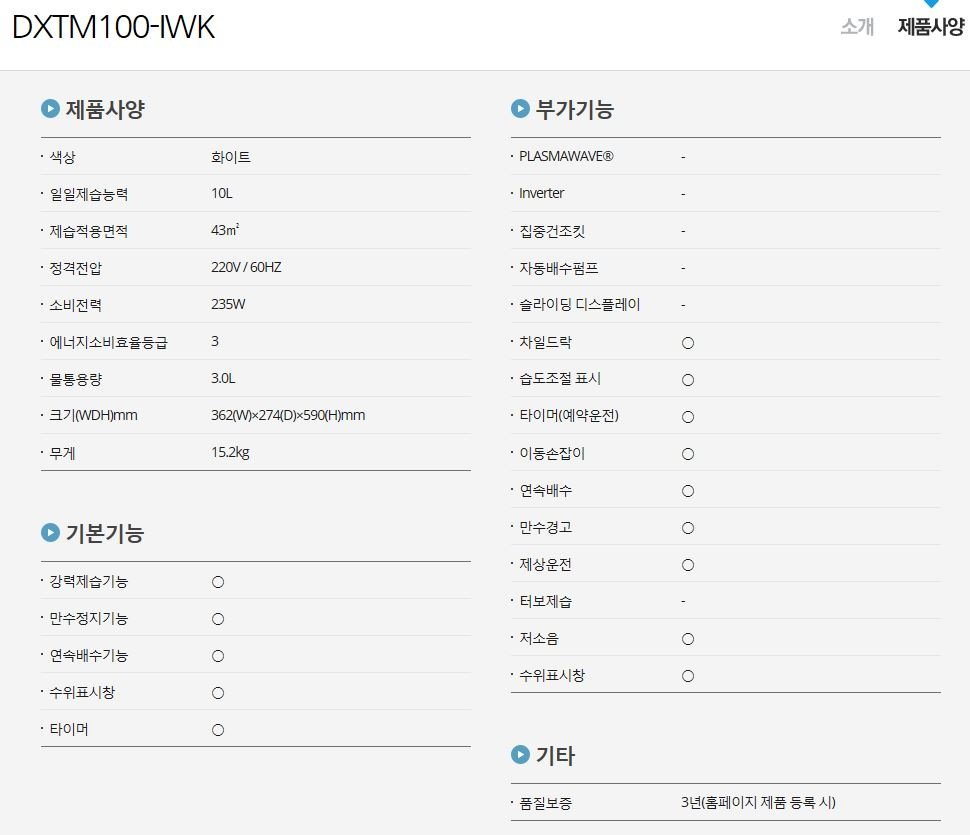The image size is (970, 835).
Task: Click the 기본기능 section heading
Action: click(105, 533)
